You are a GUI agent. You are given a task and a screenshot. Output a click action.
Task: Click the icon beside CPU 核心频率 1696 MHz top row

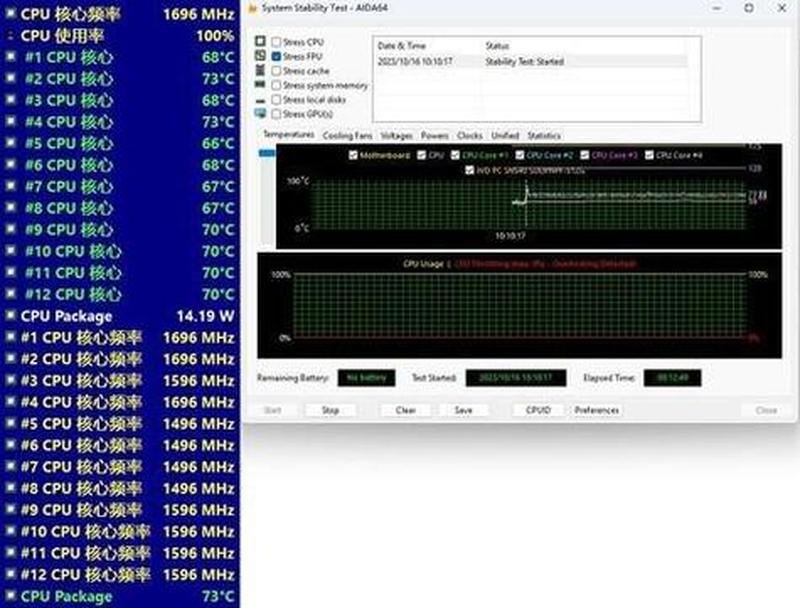(10, 13)
